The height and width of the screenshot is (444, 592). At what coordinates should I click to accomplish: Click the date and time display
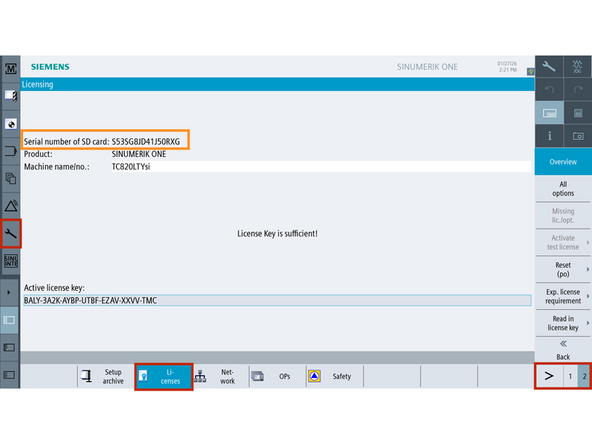(507, 66)
